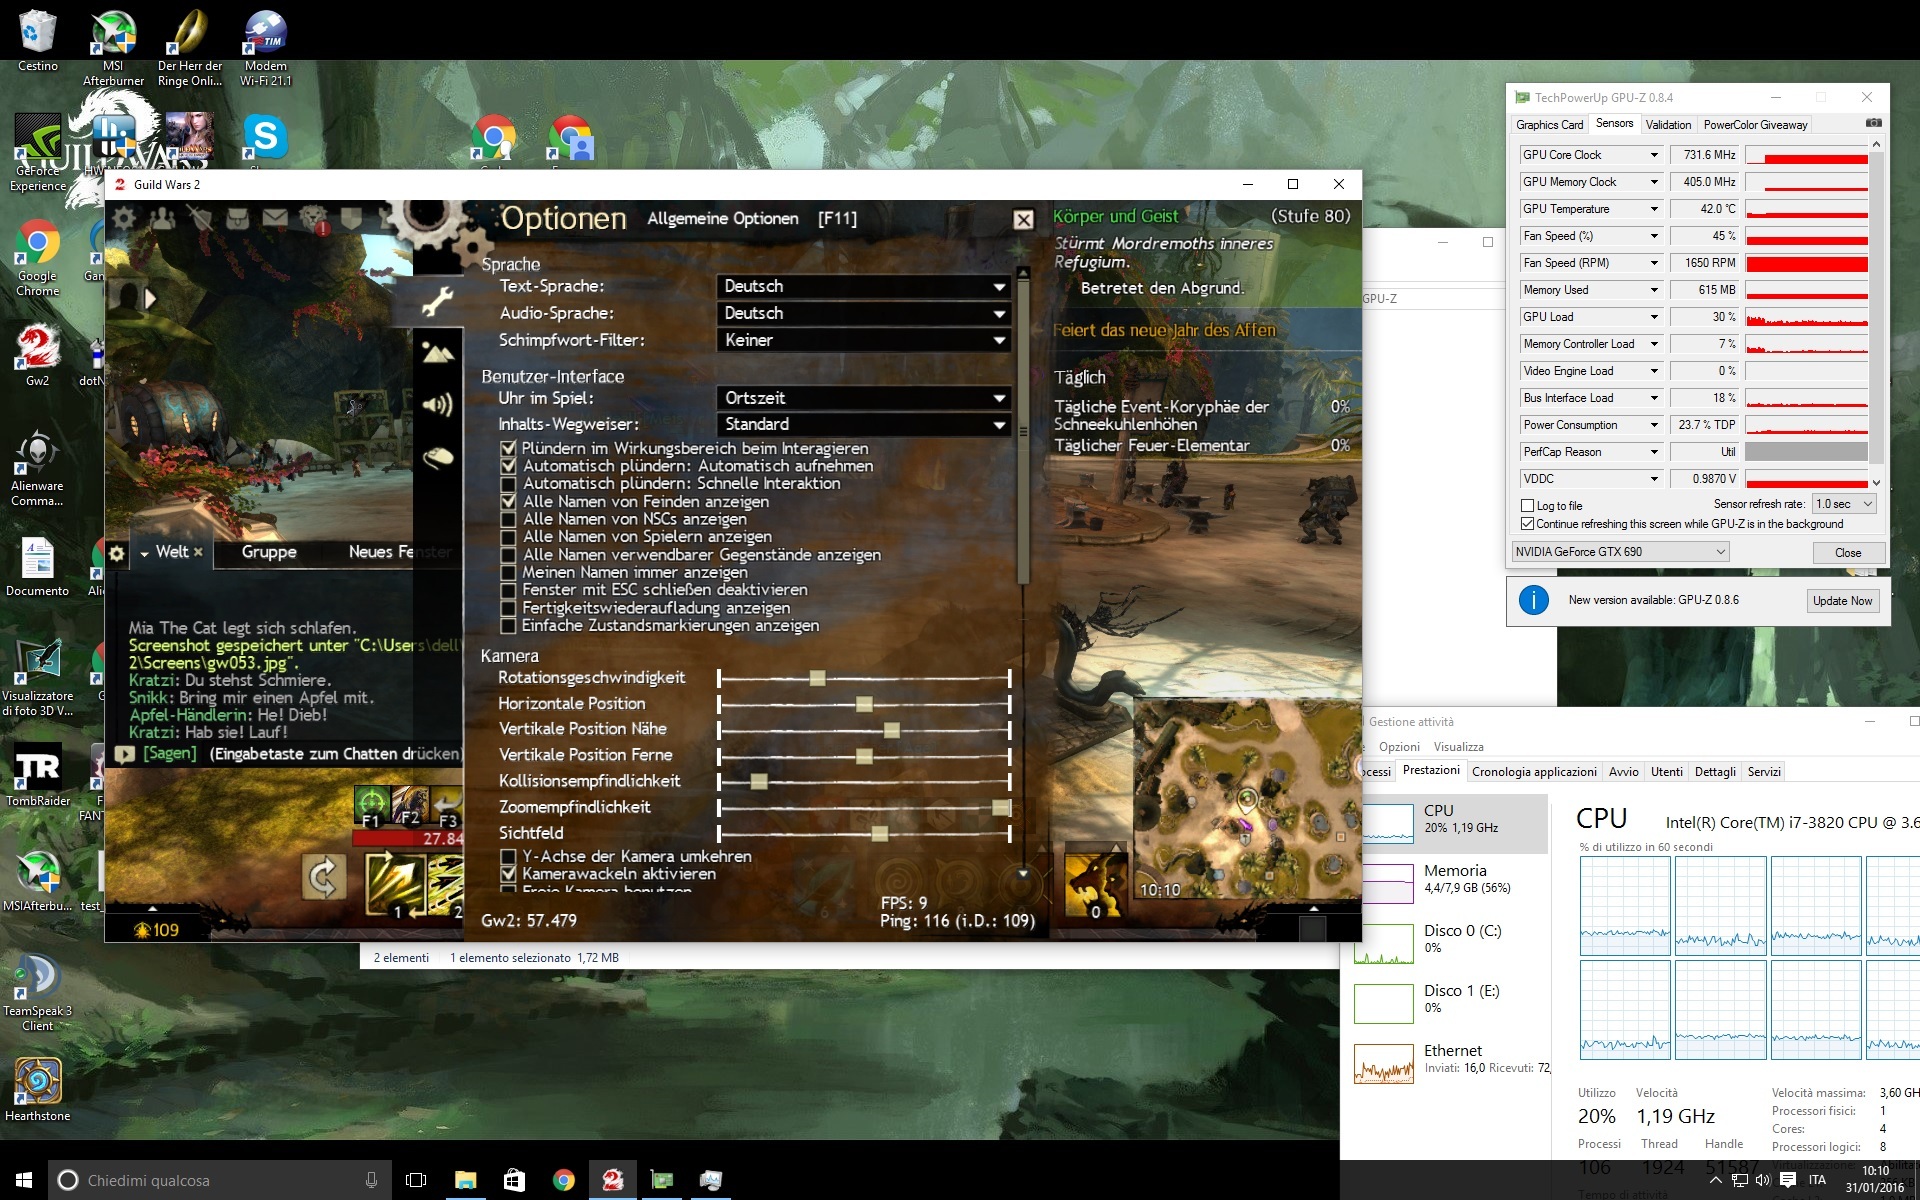Open the hero panel sword and shield icon
This screenshot has height=1200, width=1920.
[200, 218]
